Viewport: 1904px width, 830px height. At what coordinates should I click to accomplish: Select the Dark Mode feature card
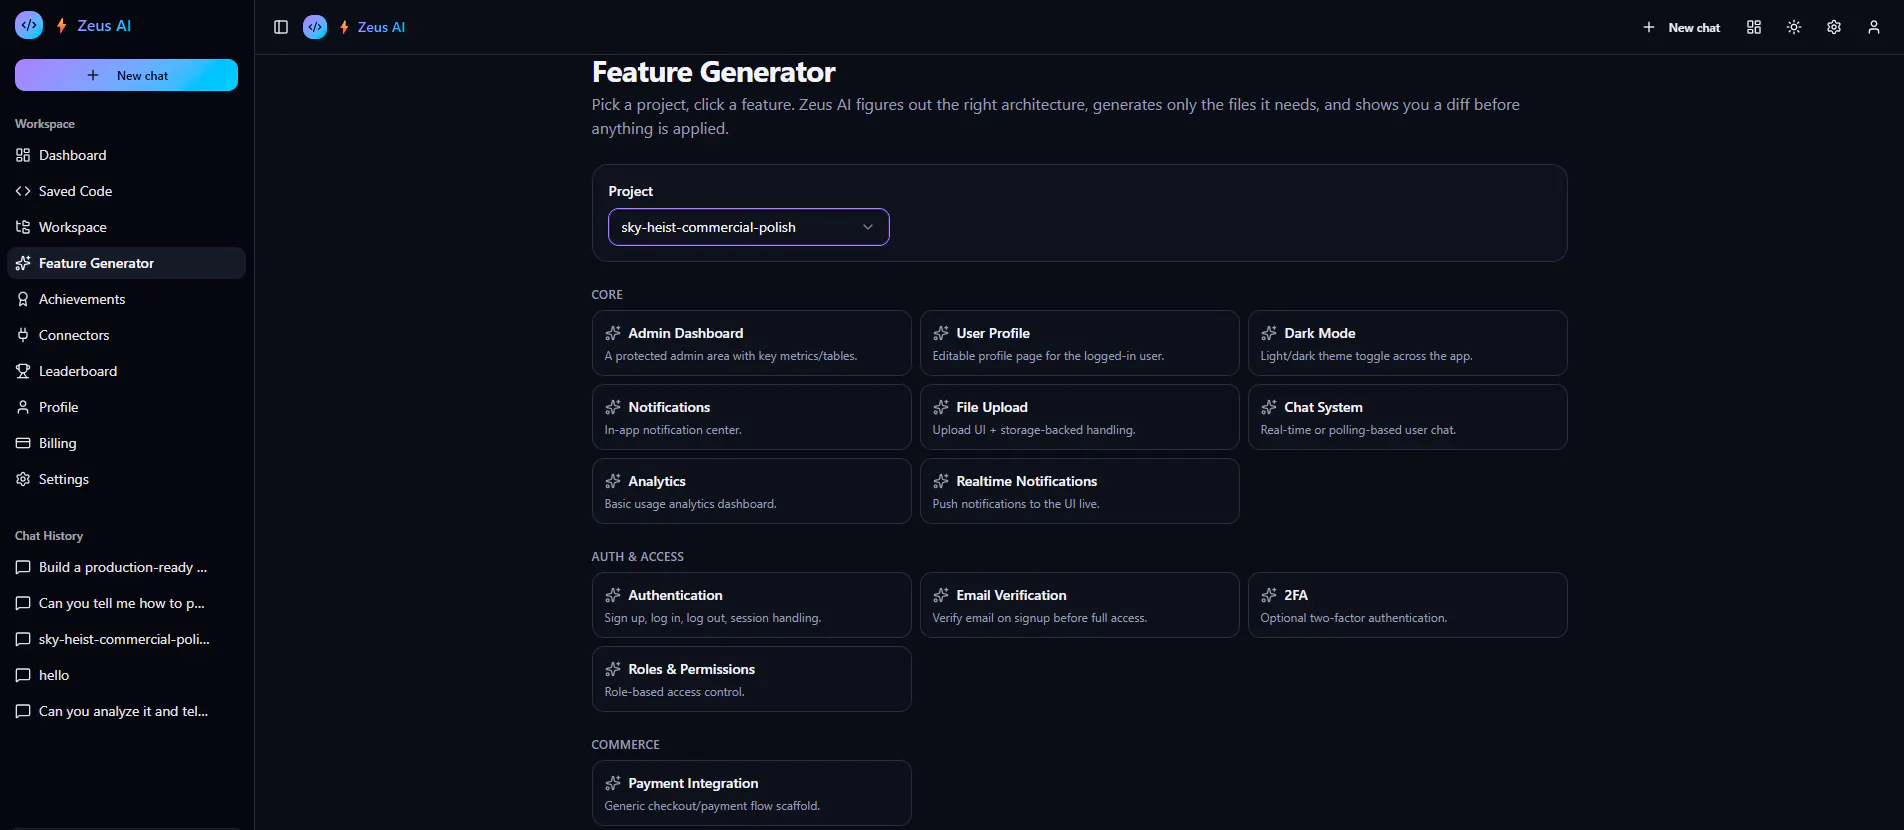pyautogui.click(x=1407, y=343)
